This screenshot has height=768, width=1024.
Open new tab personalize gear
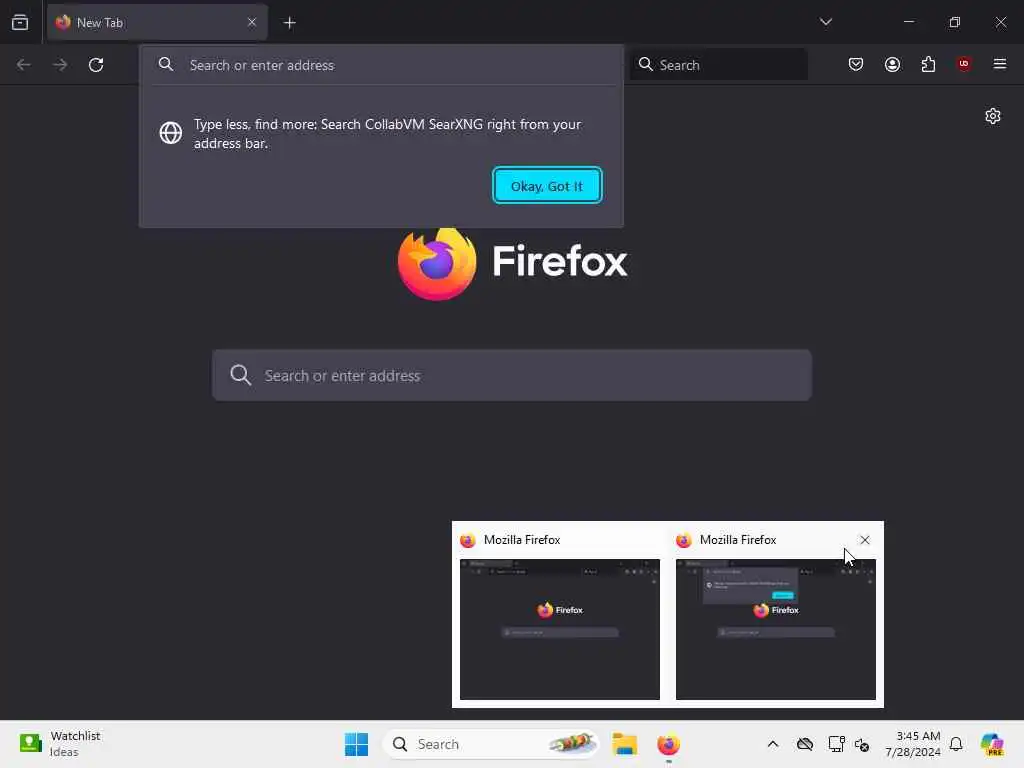click(x=993, y=116)
